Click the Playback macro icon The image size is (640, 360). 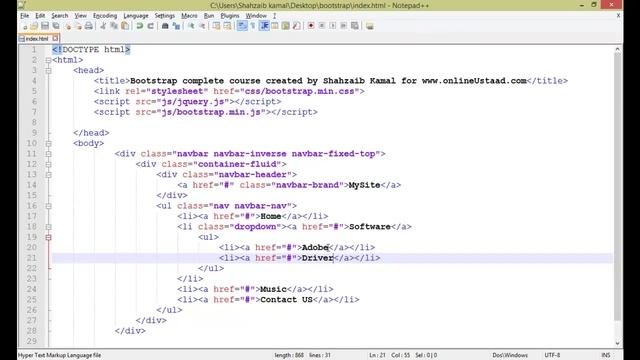pyautogui.click(x=333, y=26)
